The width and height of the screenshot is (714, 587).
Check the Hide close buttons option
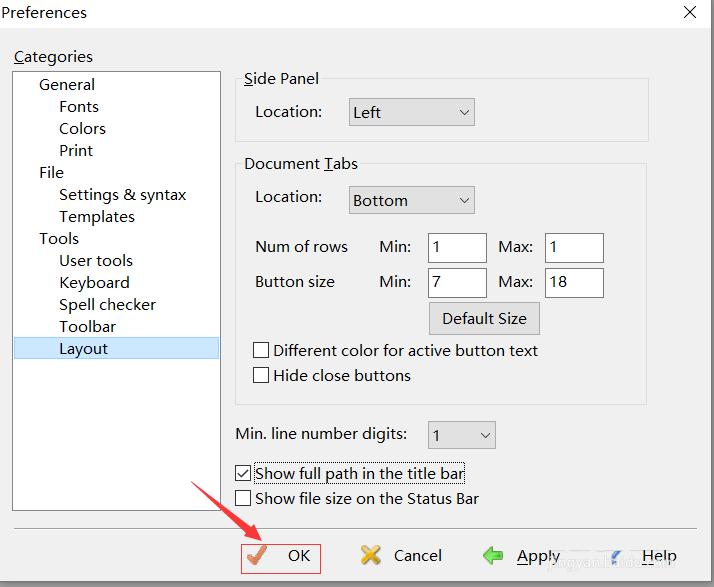click(x=261, y=376)
